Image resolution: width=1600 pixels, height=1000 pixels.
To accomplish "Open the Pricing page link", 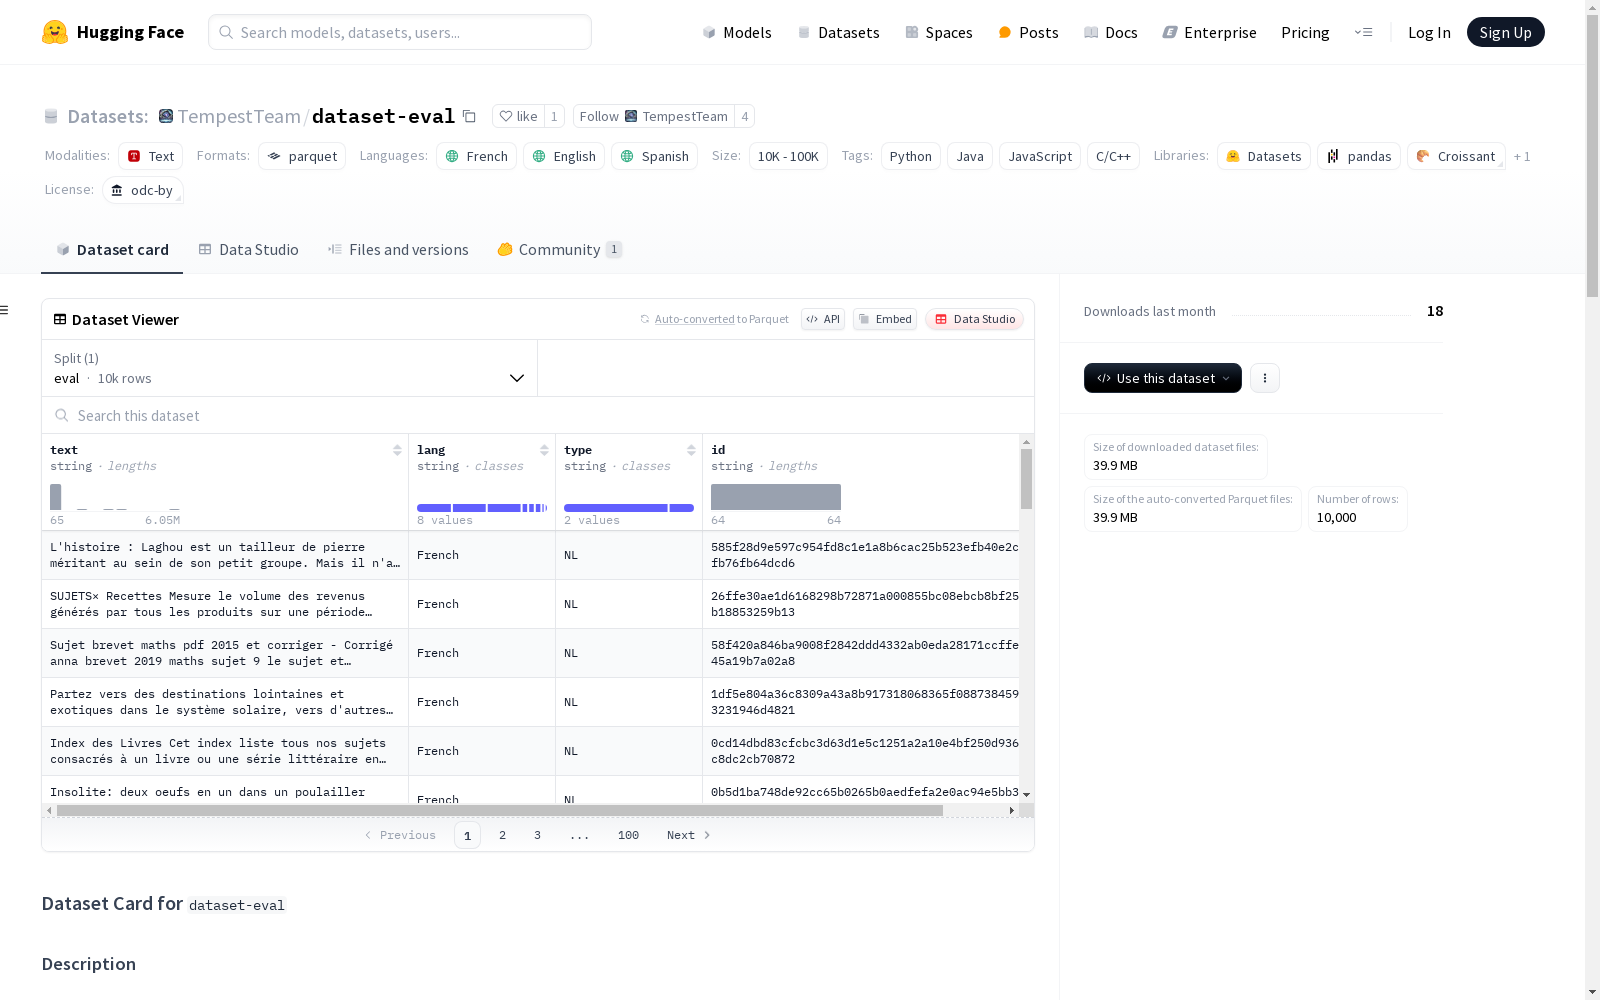I will (1305, 32).
